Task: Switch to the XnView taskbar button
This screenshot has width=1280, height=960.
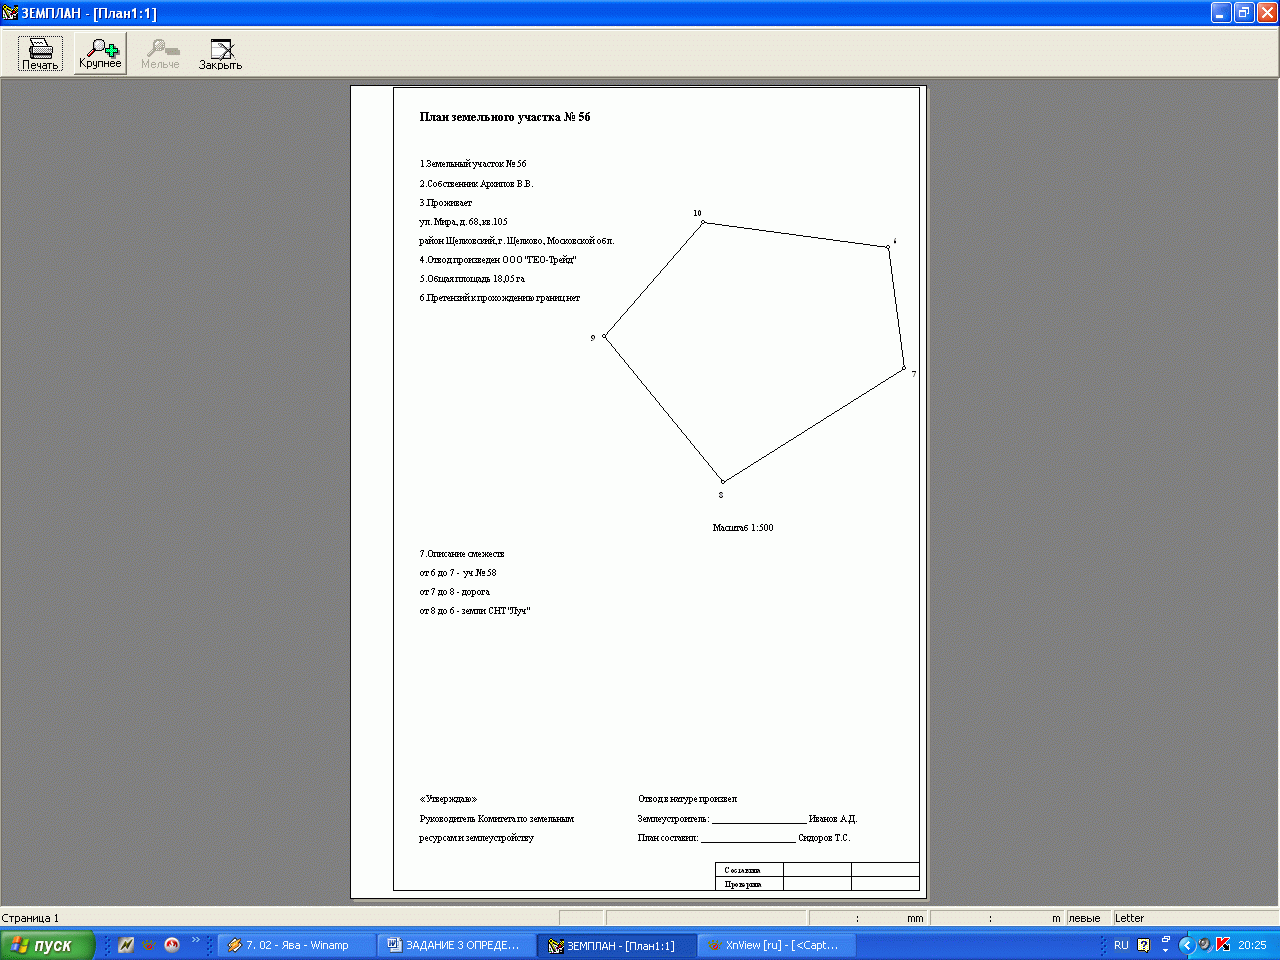Action: (776, 945)
